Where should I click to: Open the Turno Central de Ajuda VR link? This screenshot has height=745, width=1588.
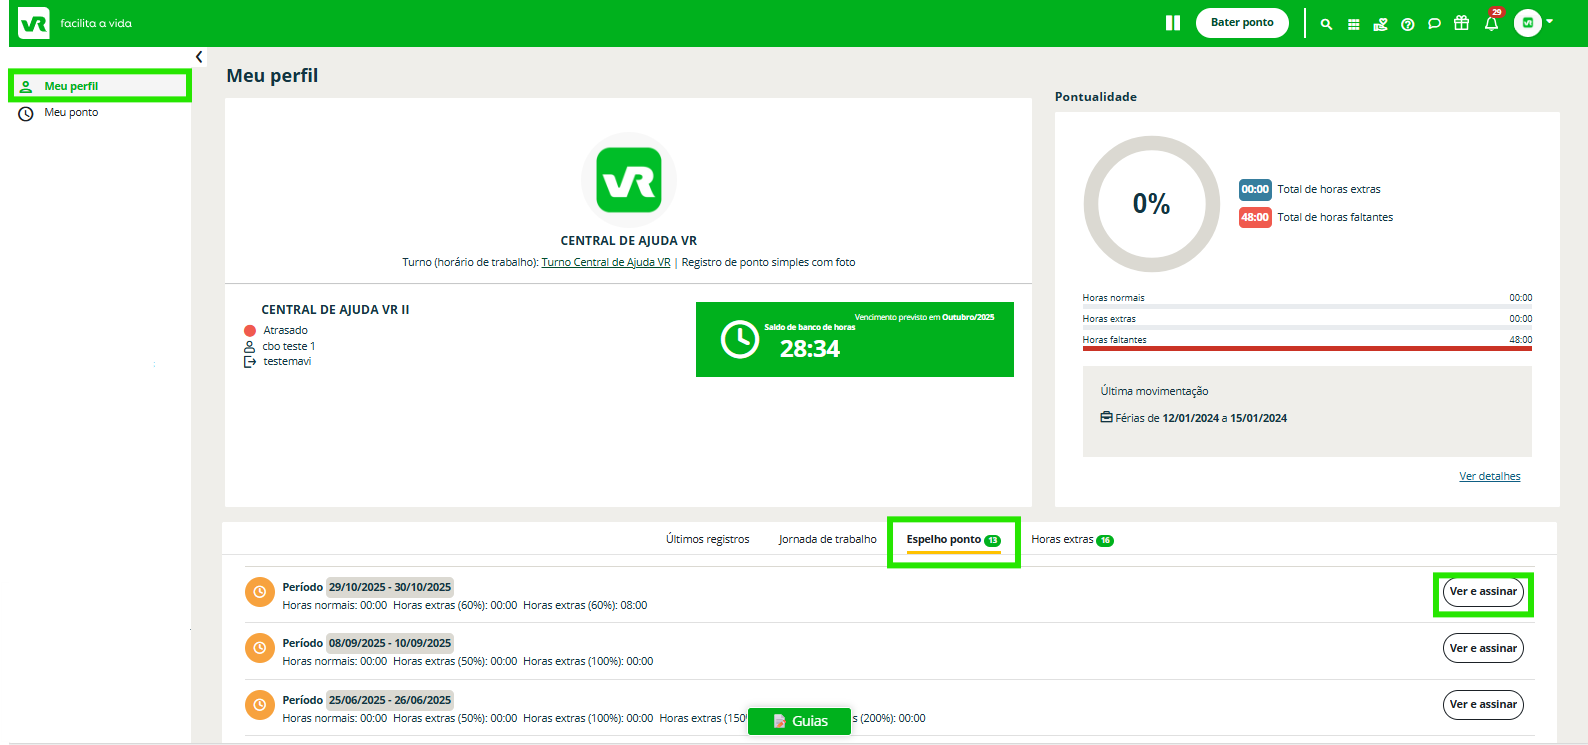point(605,263)
